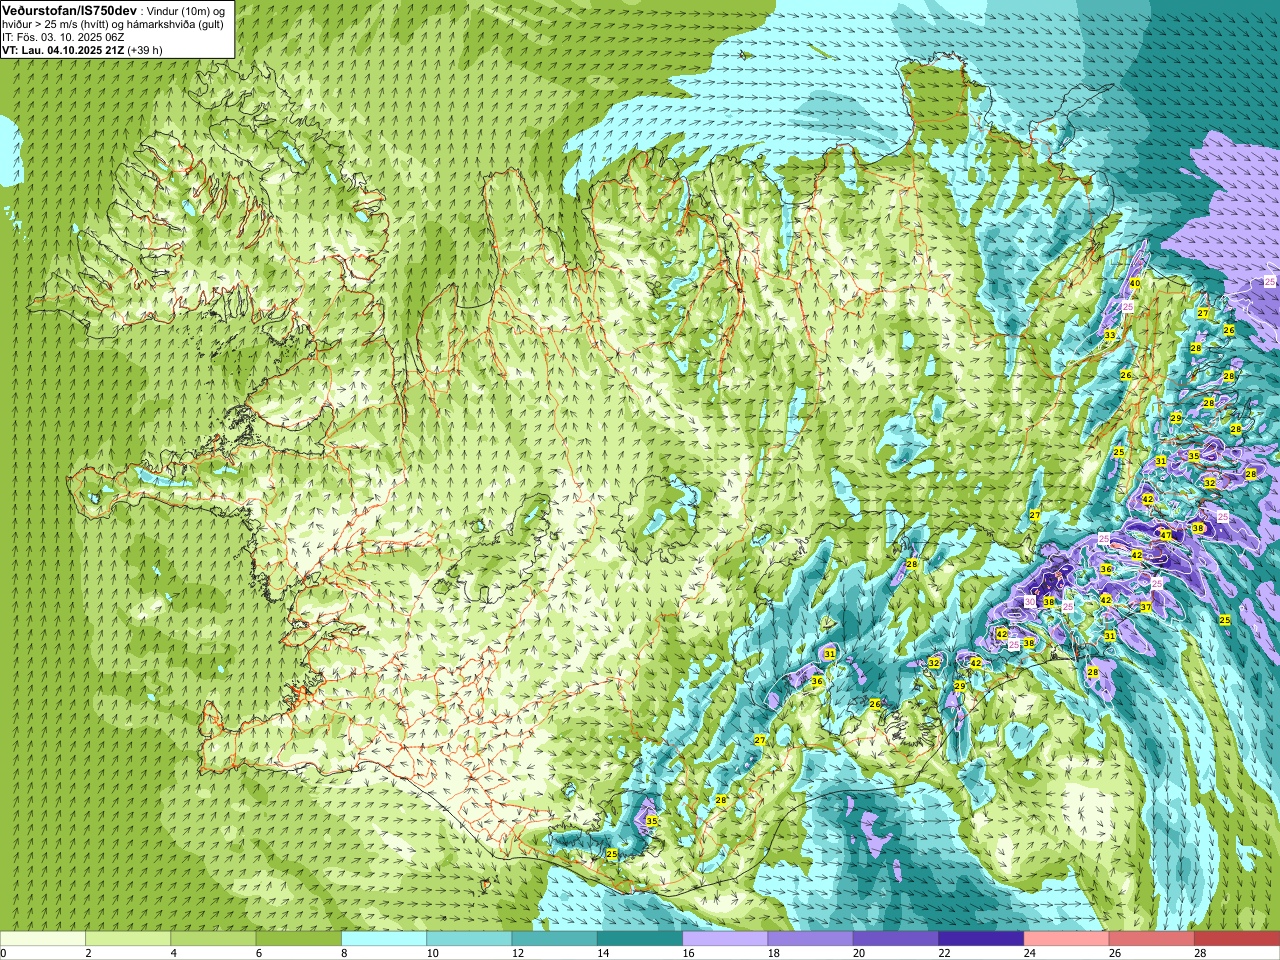Viewport: 1280px width, 960px height.
Task: Click the 2–4 m/s legend color swatch
Action: (128, 939)
